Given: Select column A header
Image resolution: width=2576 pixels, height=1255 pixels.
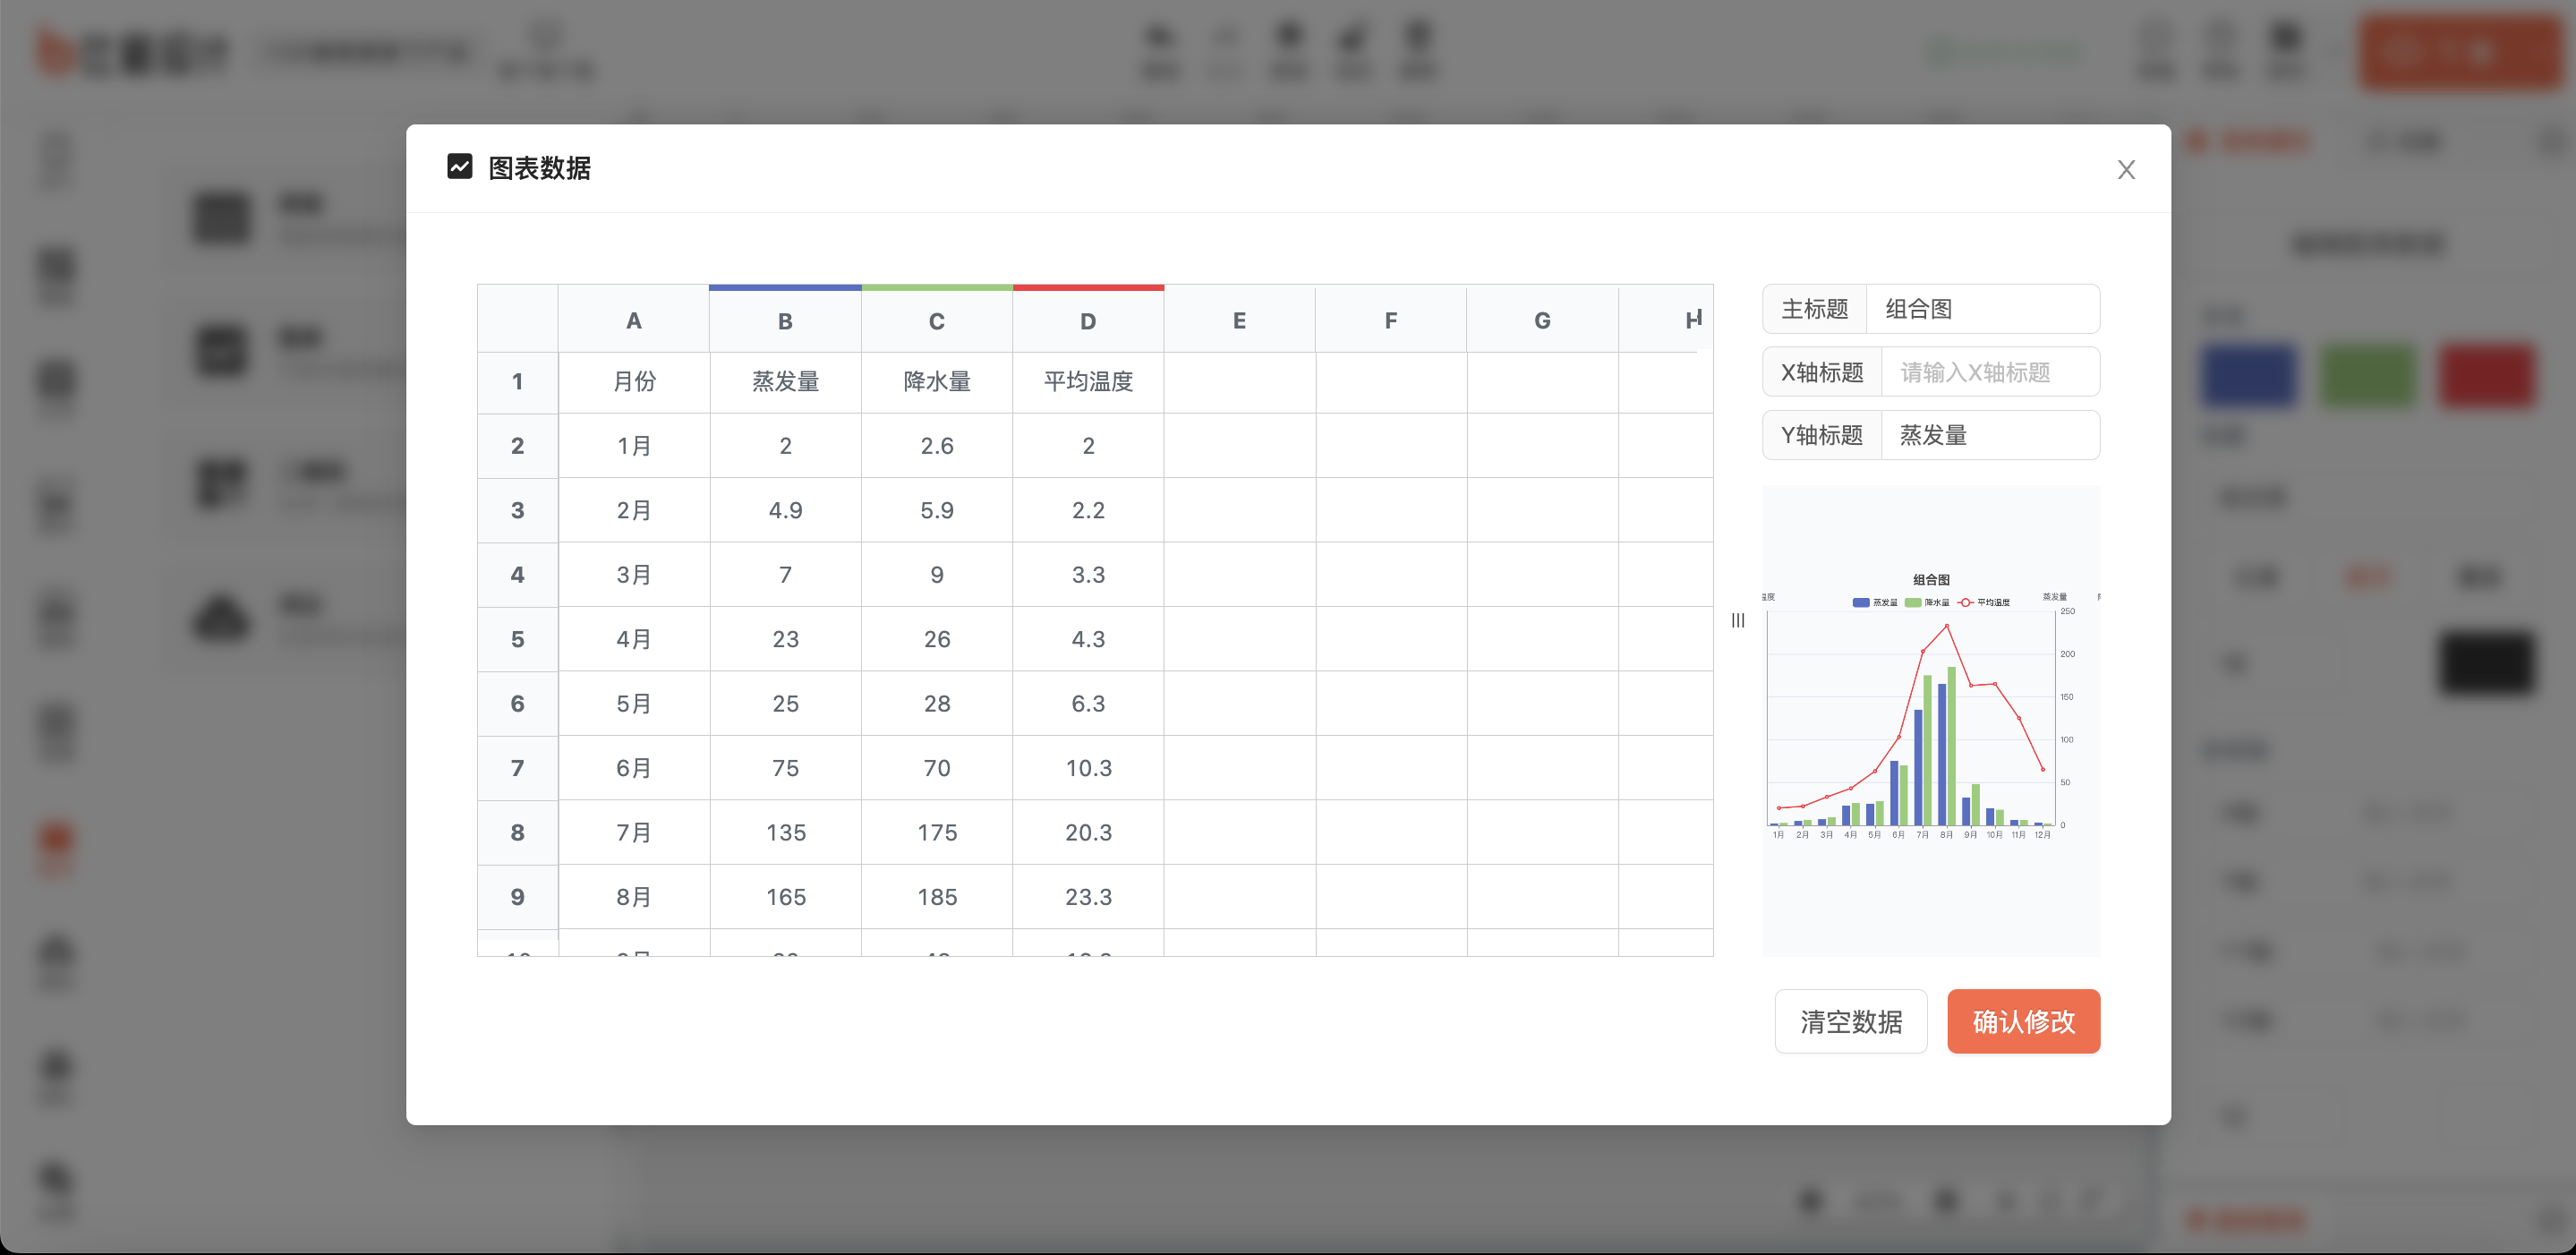Looking at the screenshot, I should click(633, 320).
